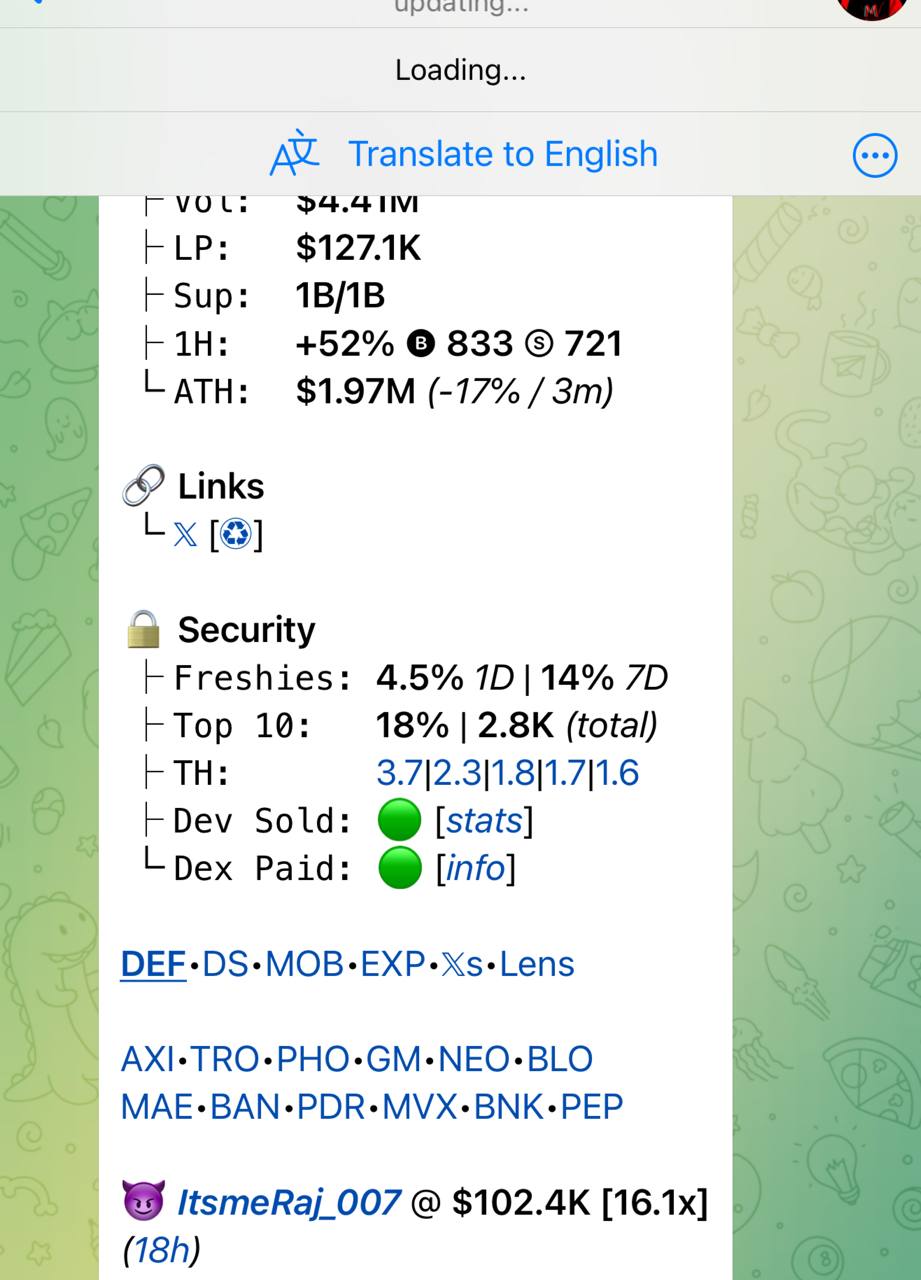Viewport: 921px width, 1280px height.
Task: Tap the purple devil emoji
Action: click(x=143, y=1202)
